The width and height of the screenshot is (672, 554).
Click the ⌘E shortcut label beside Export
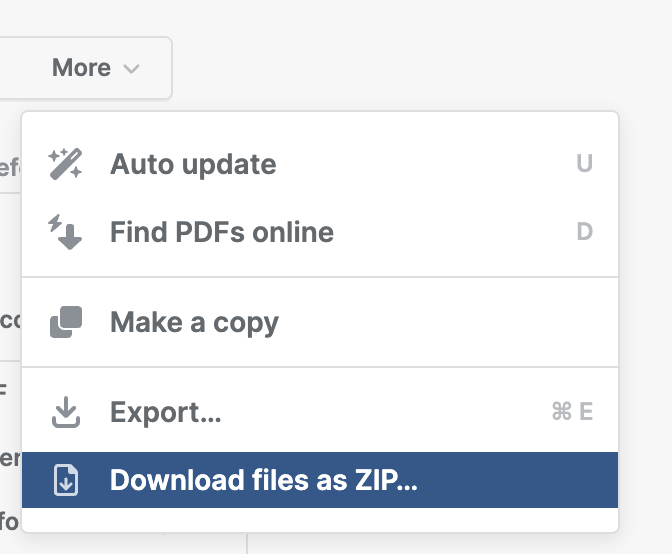pos(572,411)
